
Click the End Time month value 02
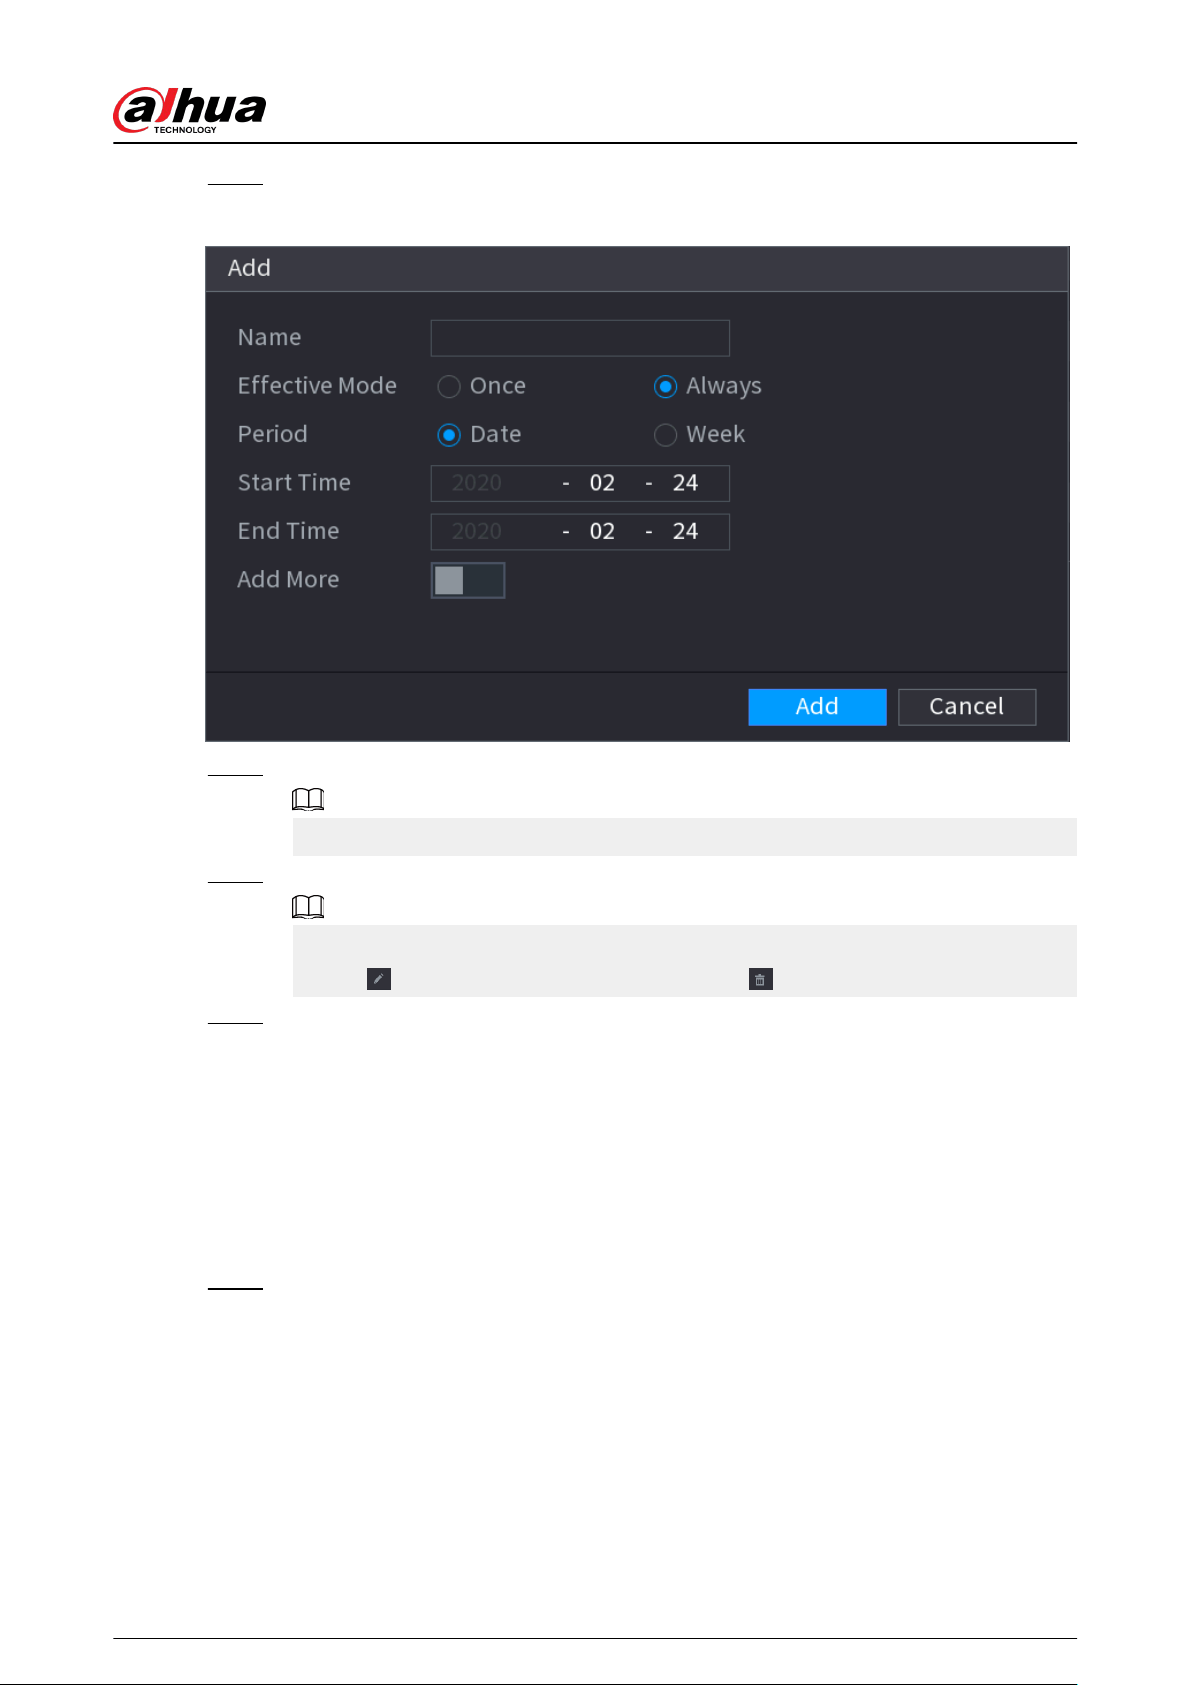coord(602,532)
